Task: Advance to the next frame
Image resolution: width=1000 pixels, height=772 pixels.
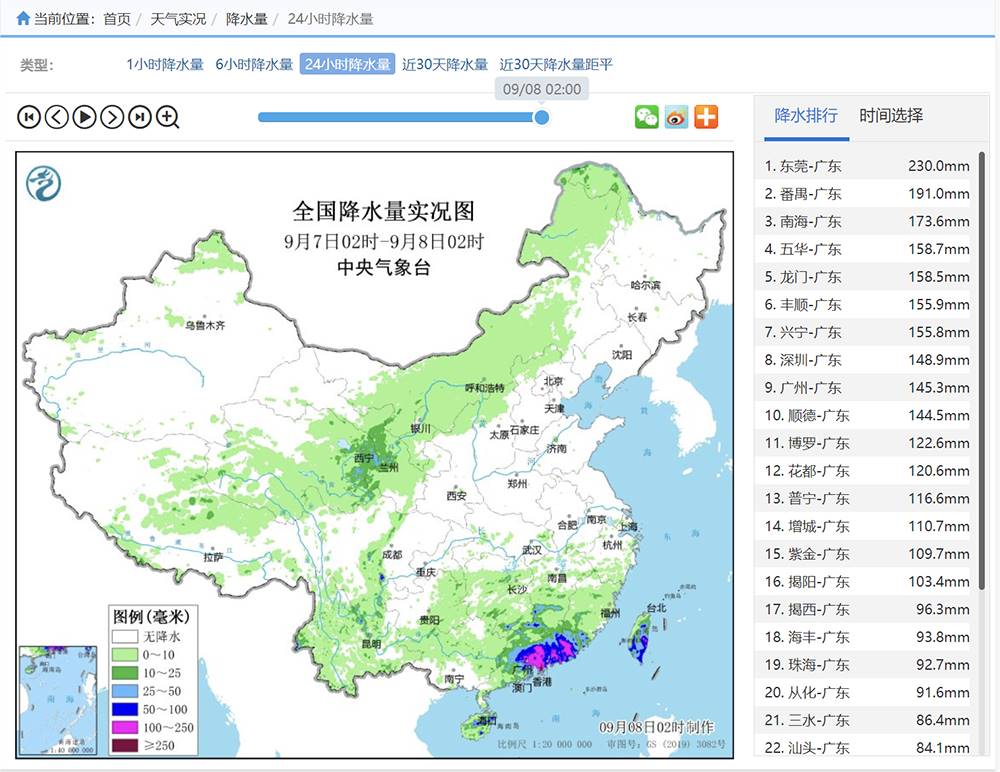Action: [112, 117]
